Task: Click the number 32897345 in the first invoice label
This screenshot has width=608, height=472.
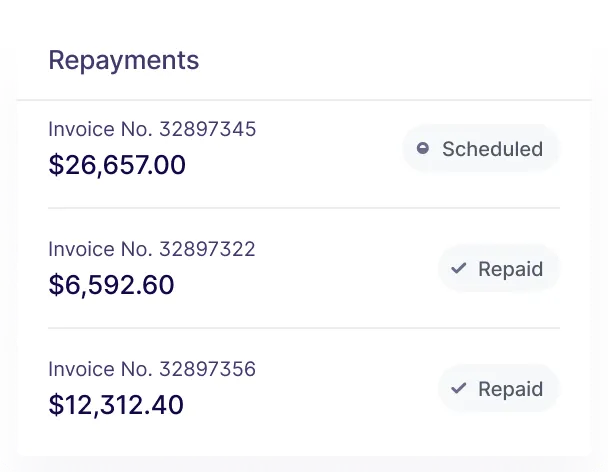Action: point(208,129)
